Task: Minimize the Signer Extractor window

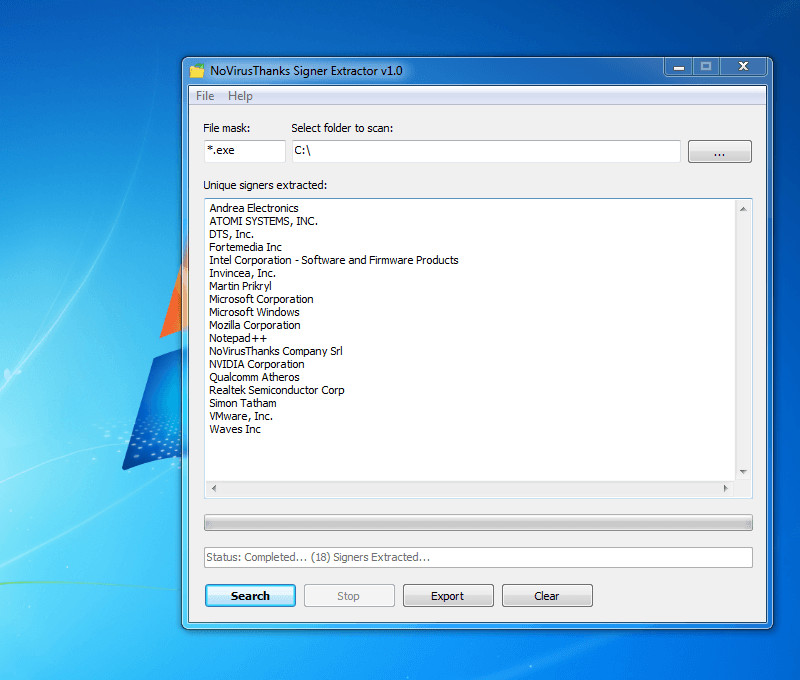Action: coord(679,67)
